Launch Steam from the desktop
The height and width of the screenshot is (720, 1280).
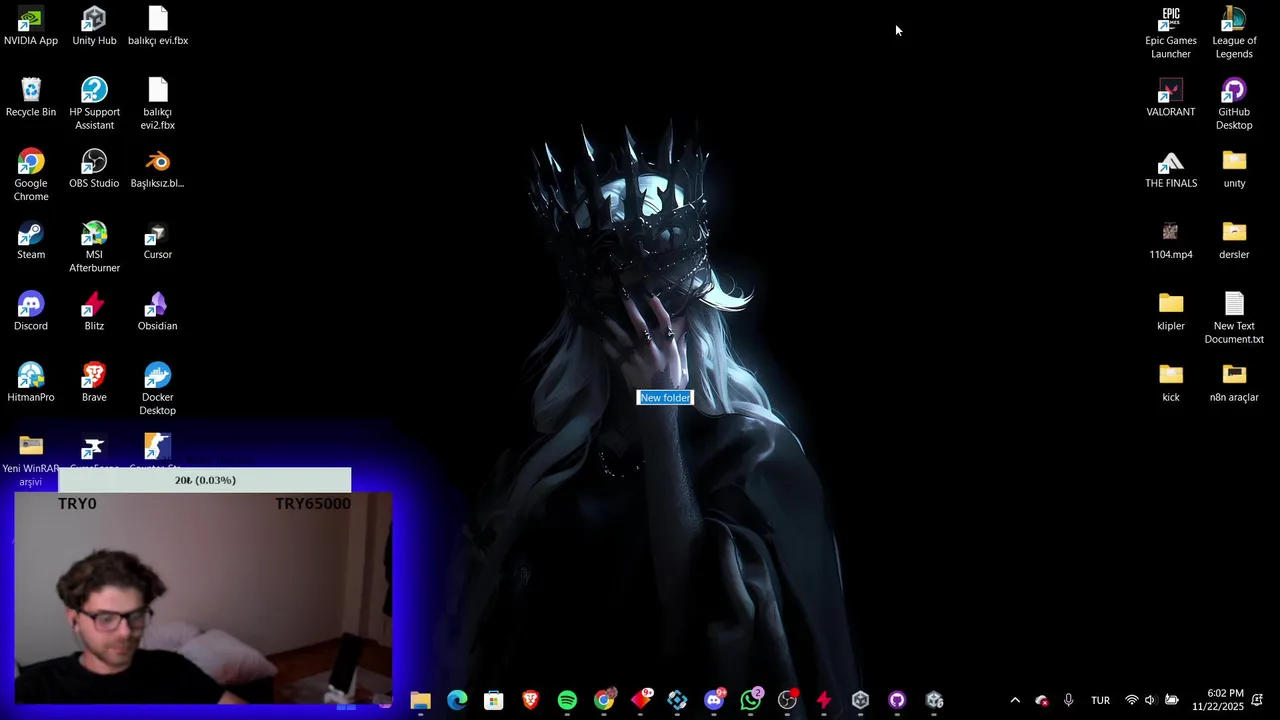point(31,241)
